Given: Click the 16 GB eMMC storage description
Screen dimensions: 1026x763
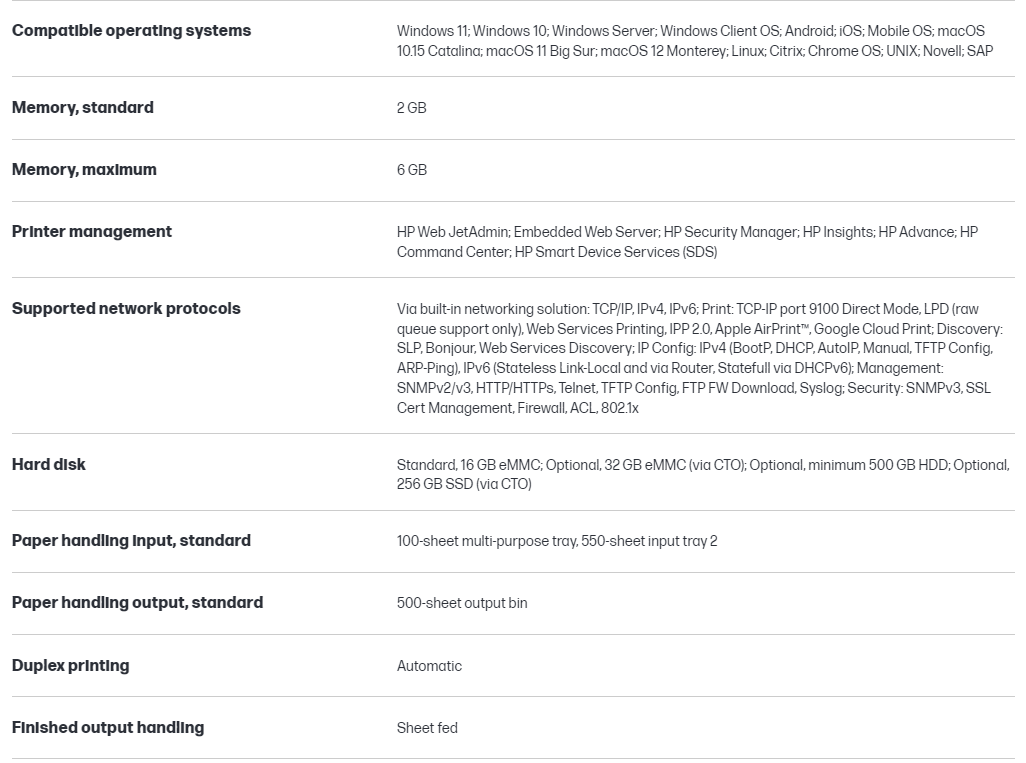Looking at the screenshot, I should tap(702, 475).
